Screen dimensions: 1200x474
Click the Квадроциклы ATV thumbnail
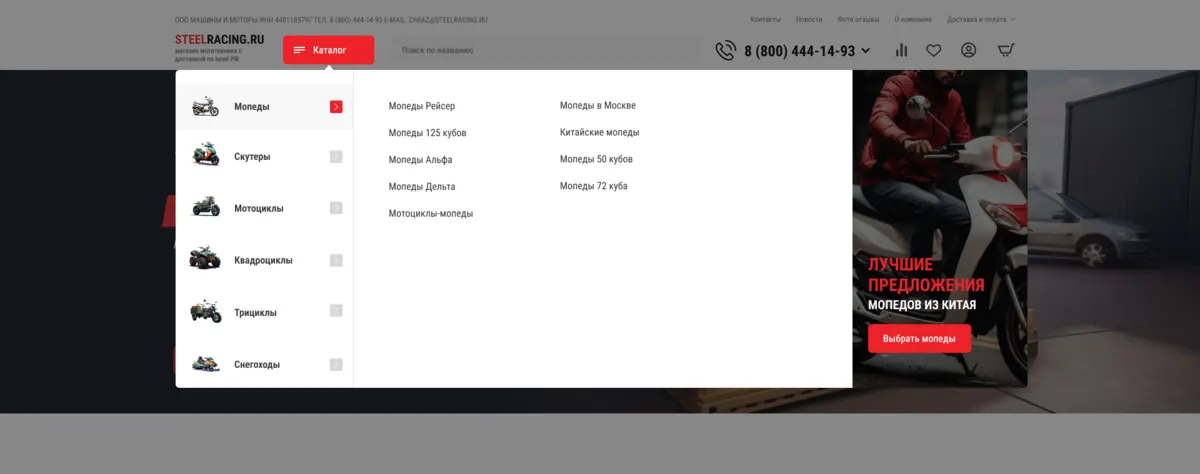click(205, 258)
